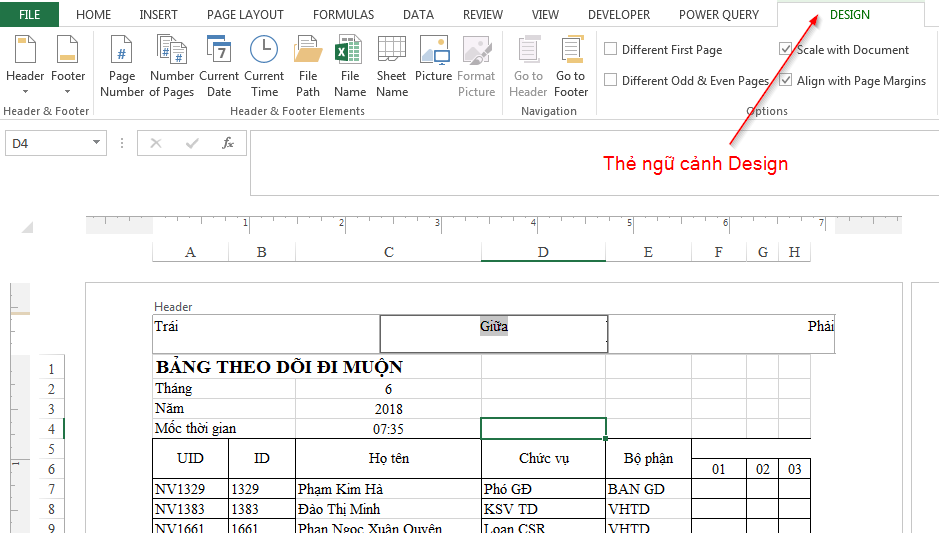This screenshot has height=533, width=939.
Task: Insert Picture into header
Action: point(434,59)
